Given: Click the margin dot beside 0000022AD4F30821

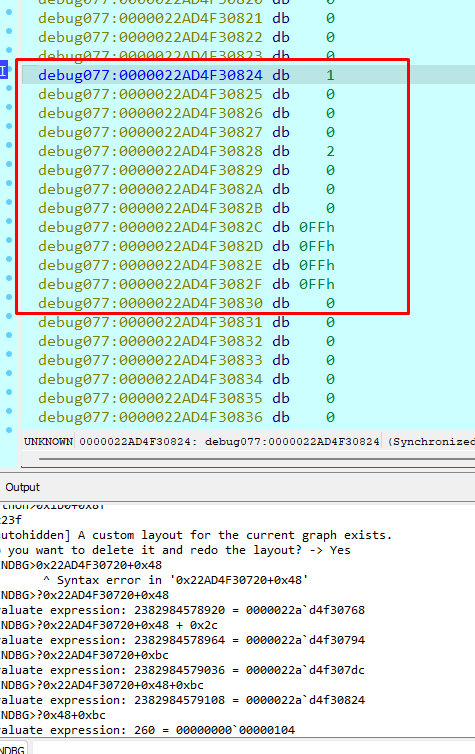Looking at the screenshot, I should 9,12.
